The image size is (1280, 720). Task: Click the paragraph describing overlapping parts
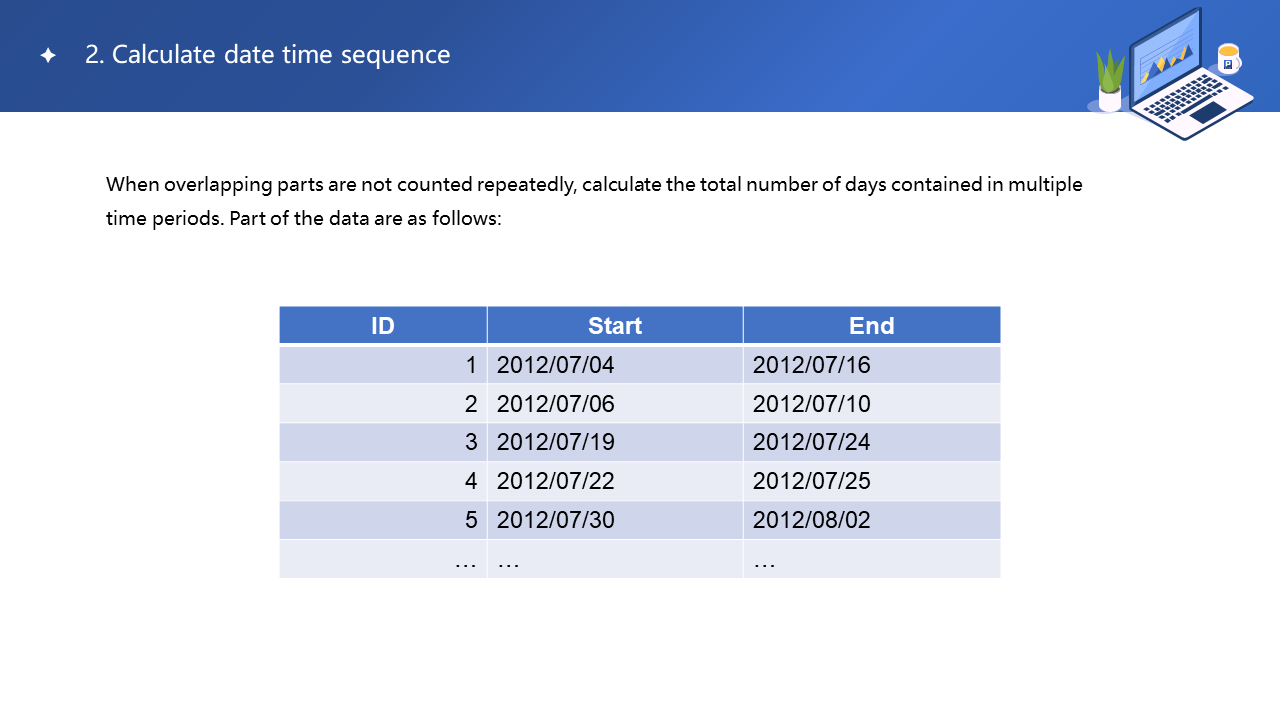594,201
